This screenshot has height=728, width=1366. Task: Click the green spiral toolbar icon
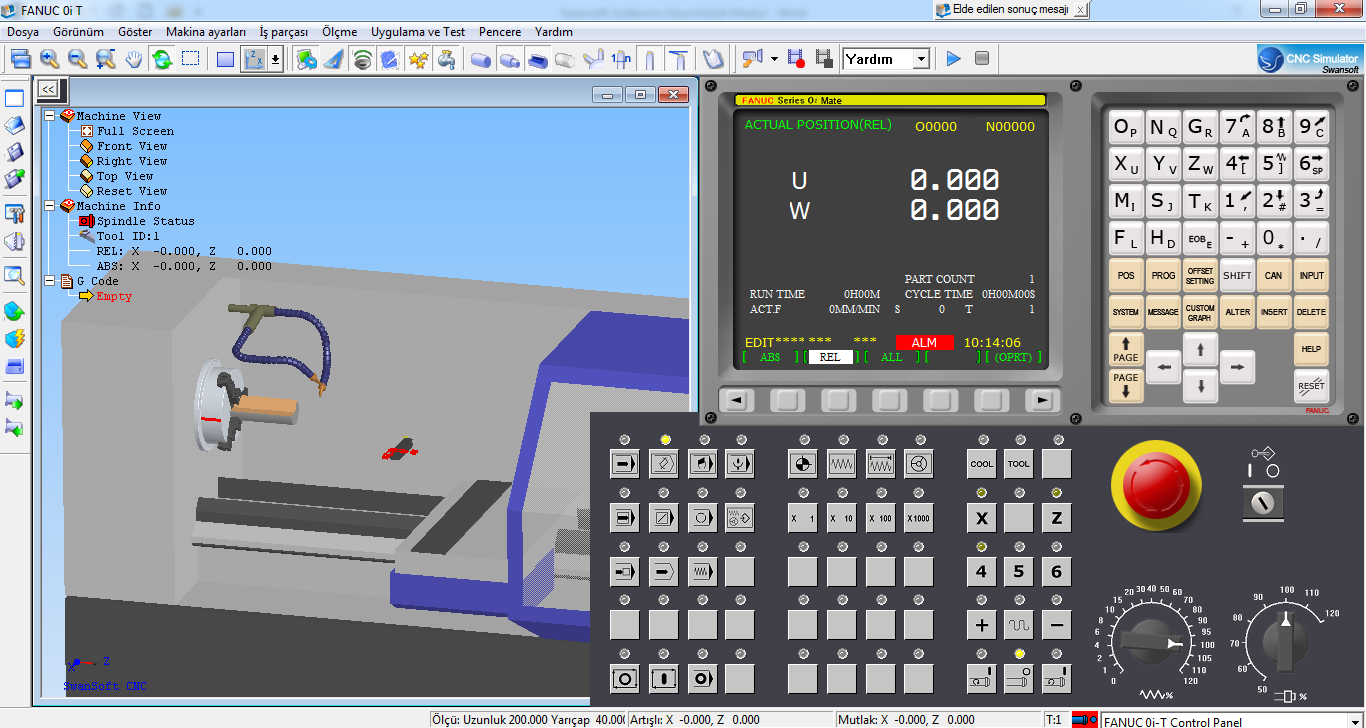[362, 59]
